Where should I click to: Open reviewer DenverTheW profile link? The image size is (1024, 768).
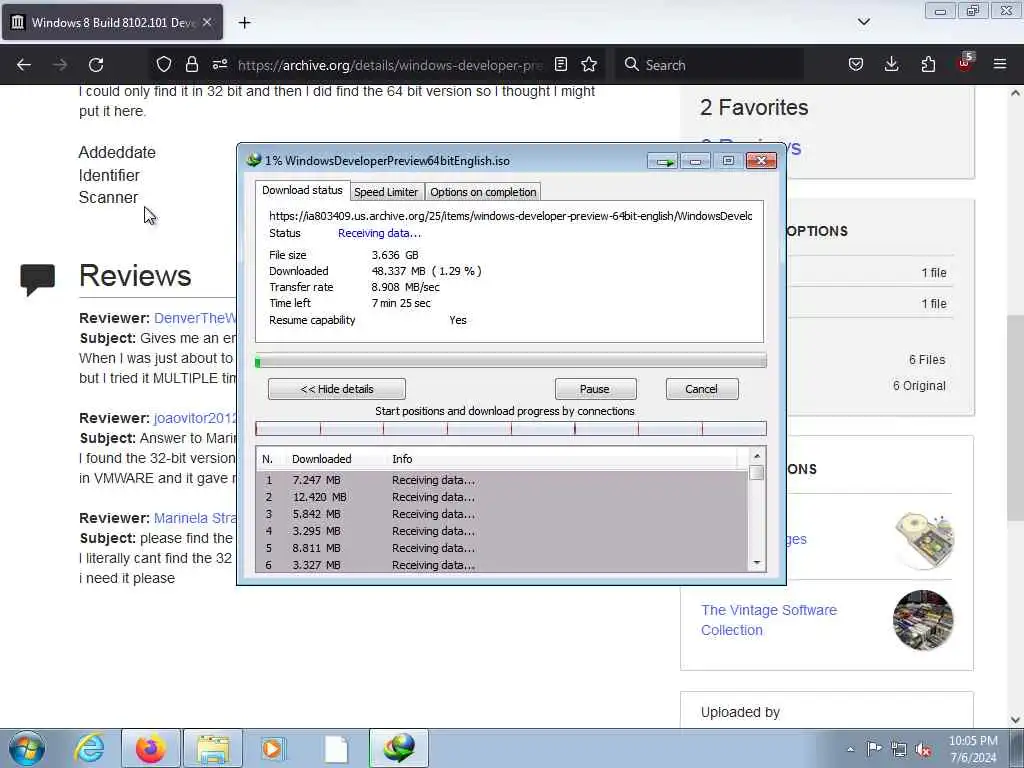click(x=195, y=318)
